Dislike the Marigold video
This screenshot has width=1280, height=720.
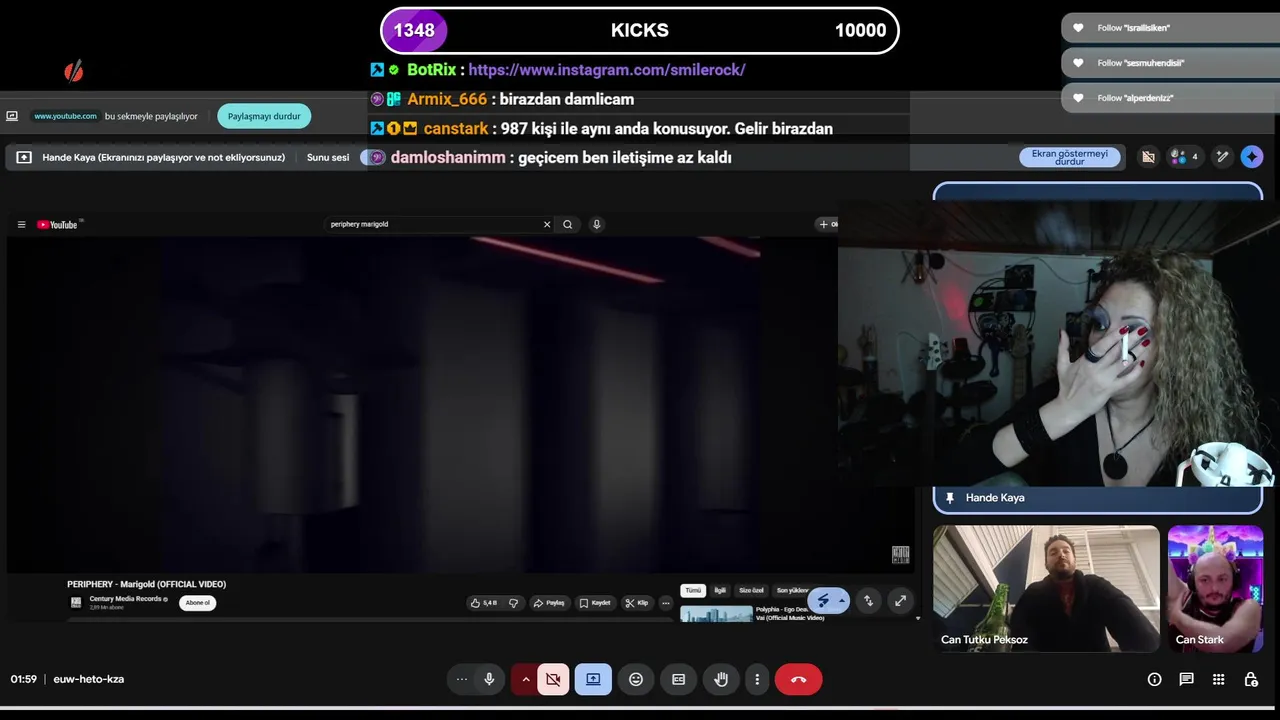(x=513, y=603)
